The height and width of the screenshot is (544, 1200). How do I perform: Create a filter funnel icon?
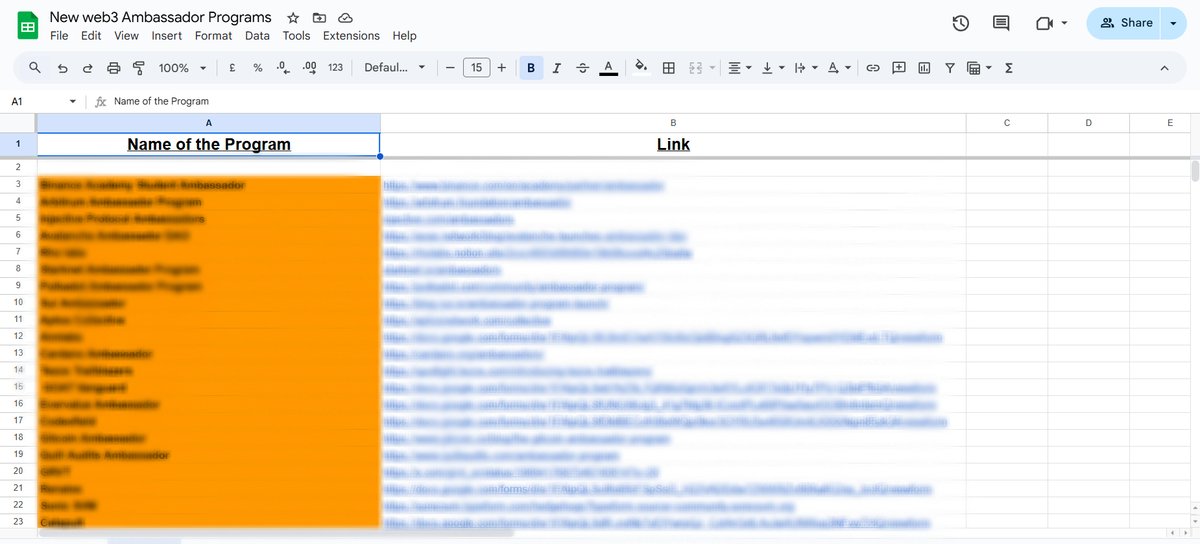(949, 68)
